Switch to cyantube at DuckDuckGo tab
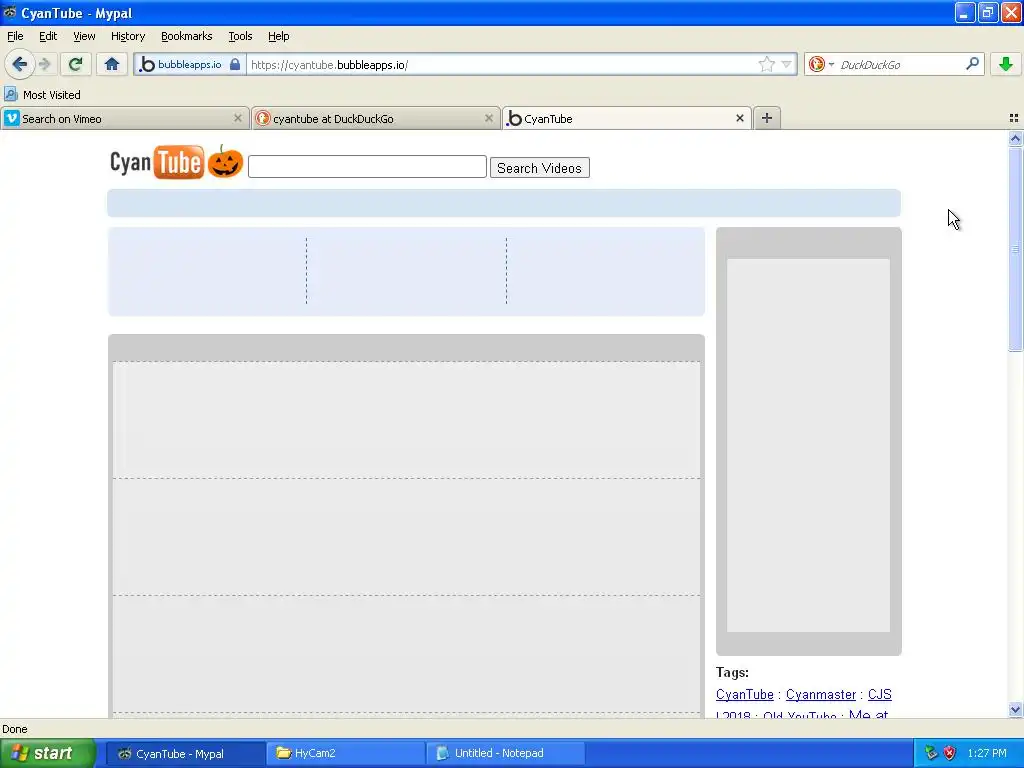This screenshot has width=1024, height=768. click(x=375, y=118)
